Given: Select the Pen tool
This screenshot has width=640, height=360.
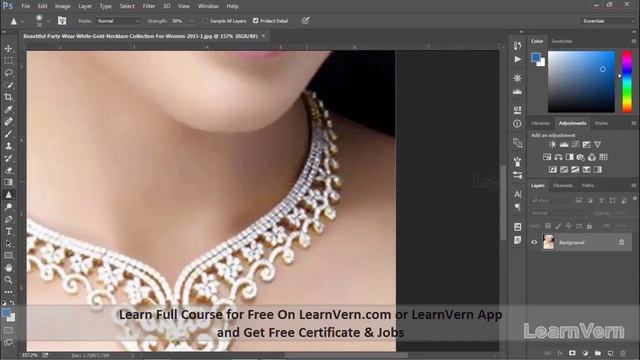Looking at the screenshot, I should tap(8, 219).
